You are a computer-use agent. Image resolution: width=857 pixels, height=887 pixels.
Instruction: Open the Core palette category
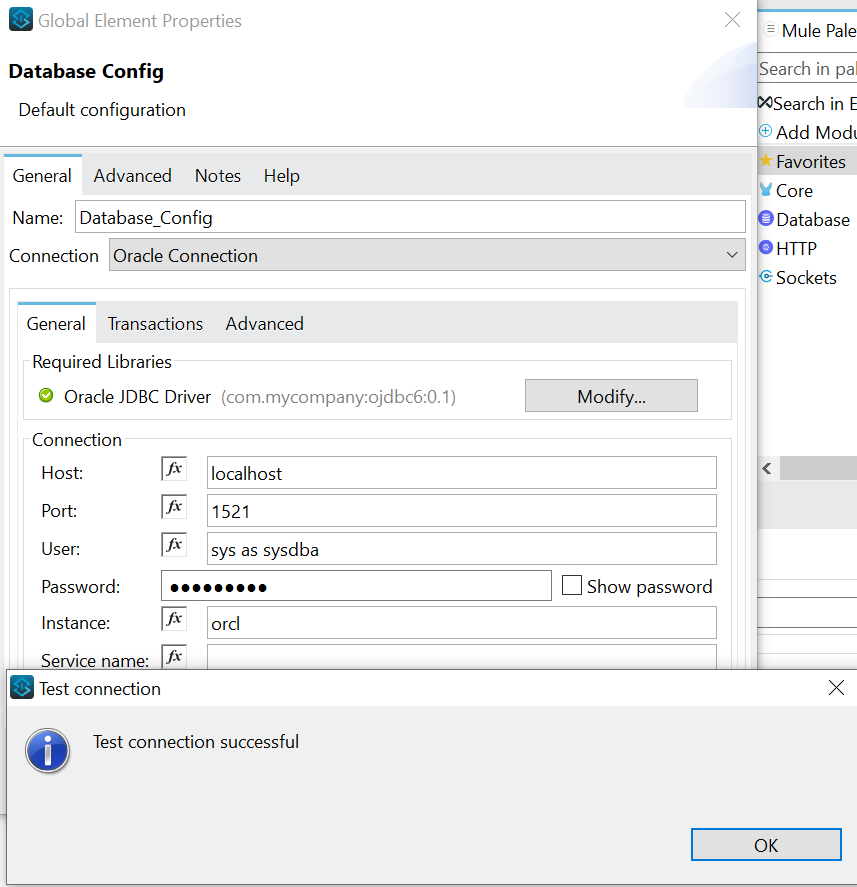(793, 190)
